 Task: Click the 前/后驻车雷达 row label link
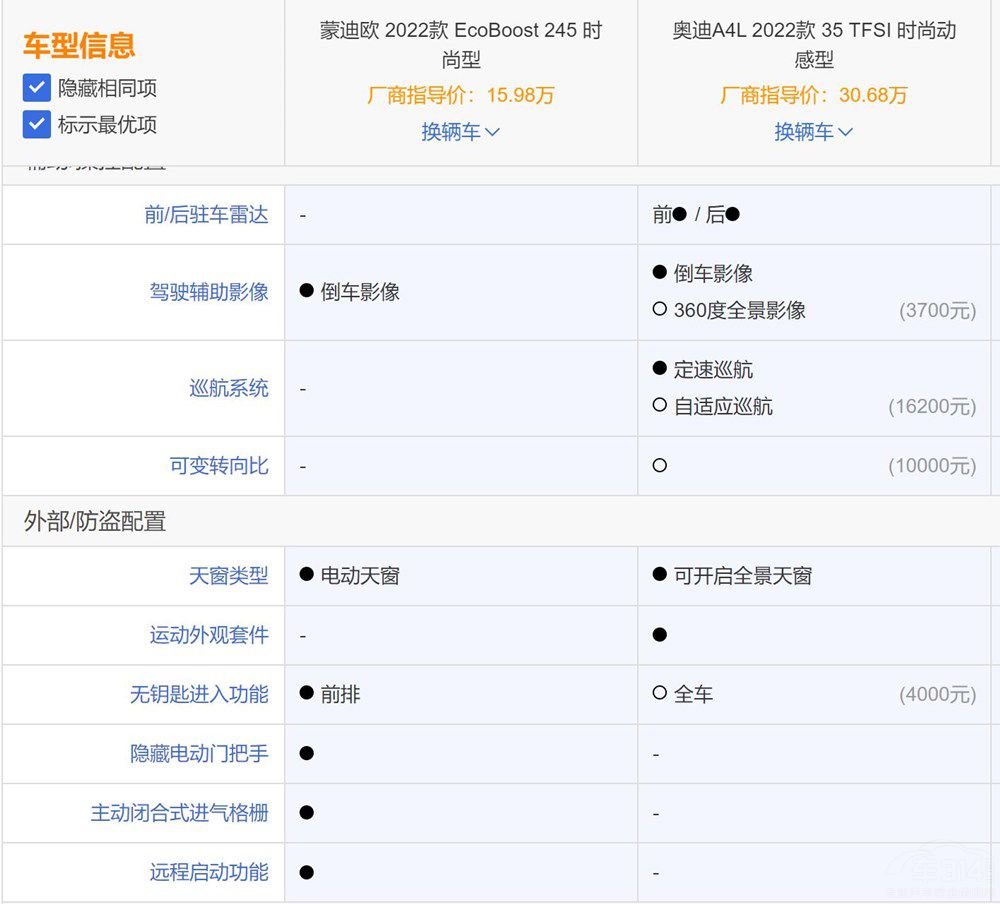tap(206, 214)
